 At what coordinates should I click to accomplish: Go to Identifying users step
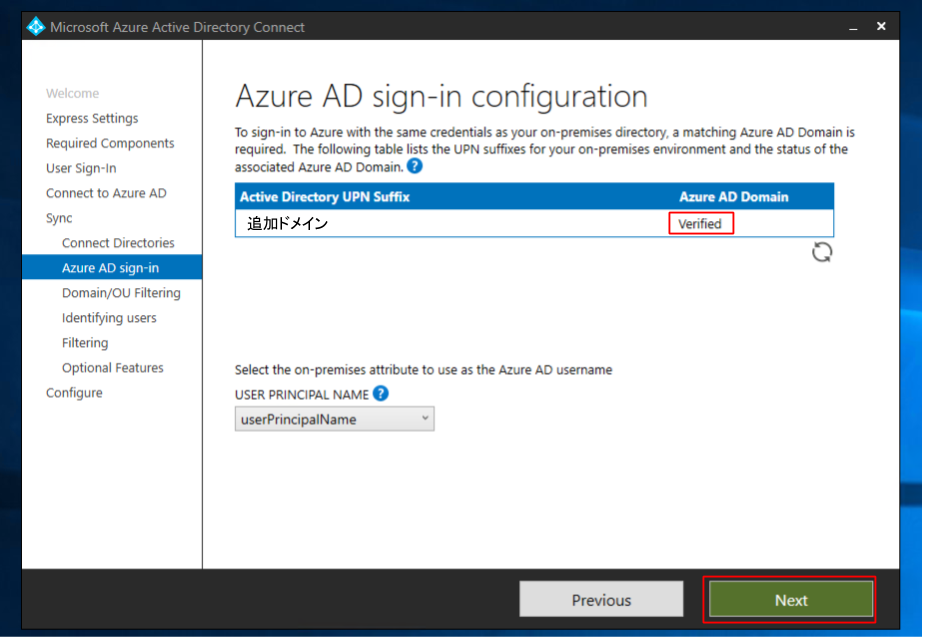109,319
